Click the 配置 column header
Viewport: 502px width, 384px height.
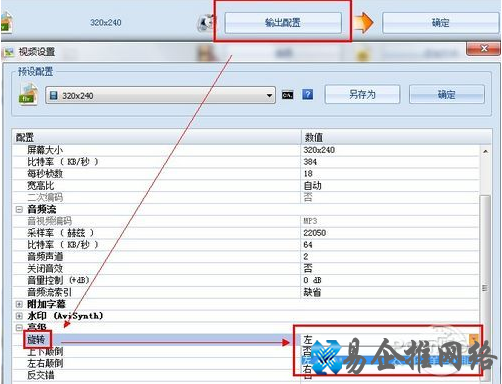(157, 137)
